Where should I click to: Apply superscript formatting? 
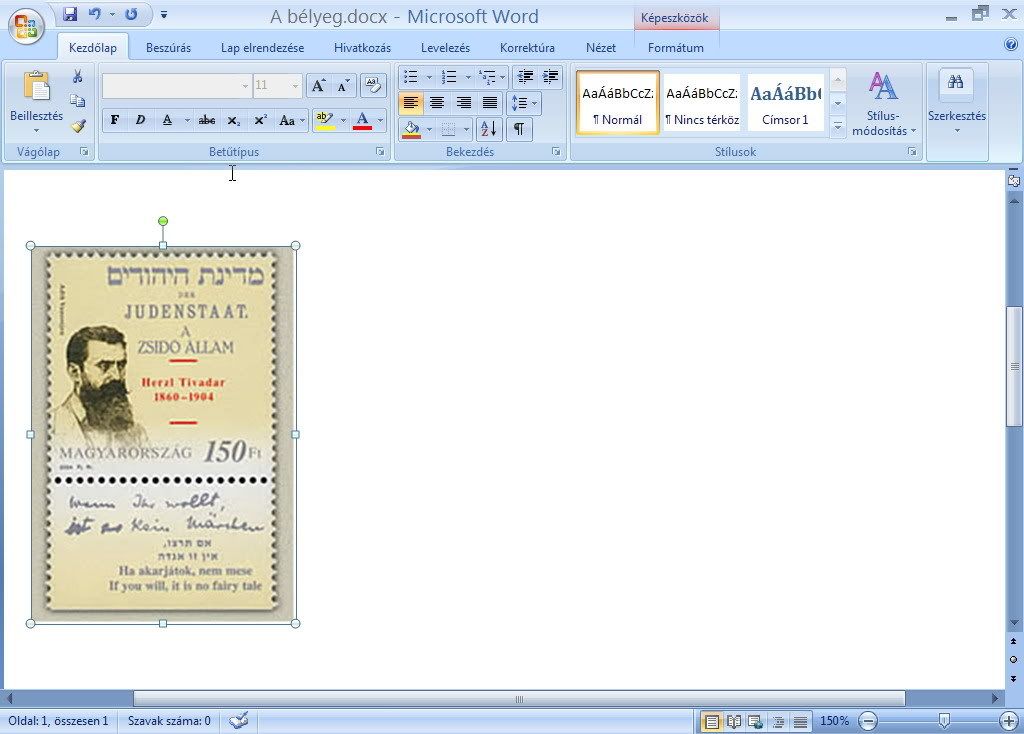[x=261, y=120]
